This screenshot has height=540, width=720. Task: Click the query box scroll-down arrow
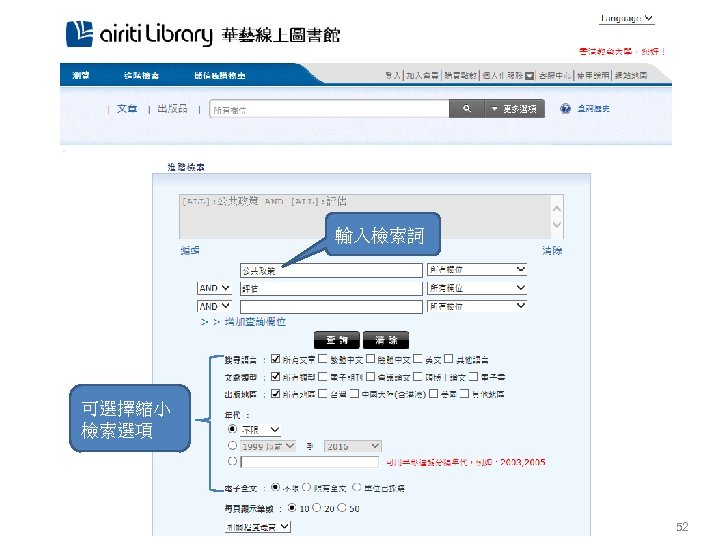[557, 225]
